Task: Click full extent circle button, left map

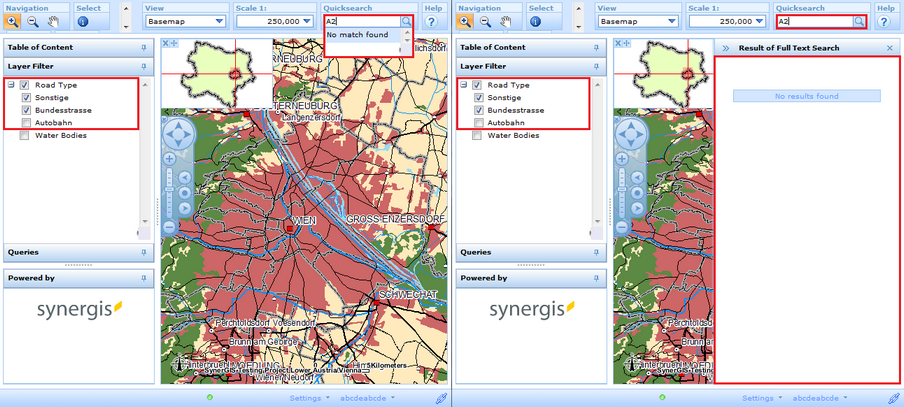Action: pyautogui.click(x=185, y=193)
